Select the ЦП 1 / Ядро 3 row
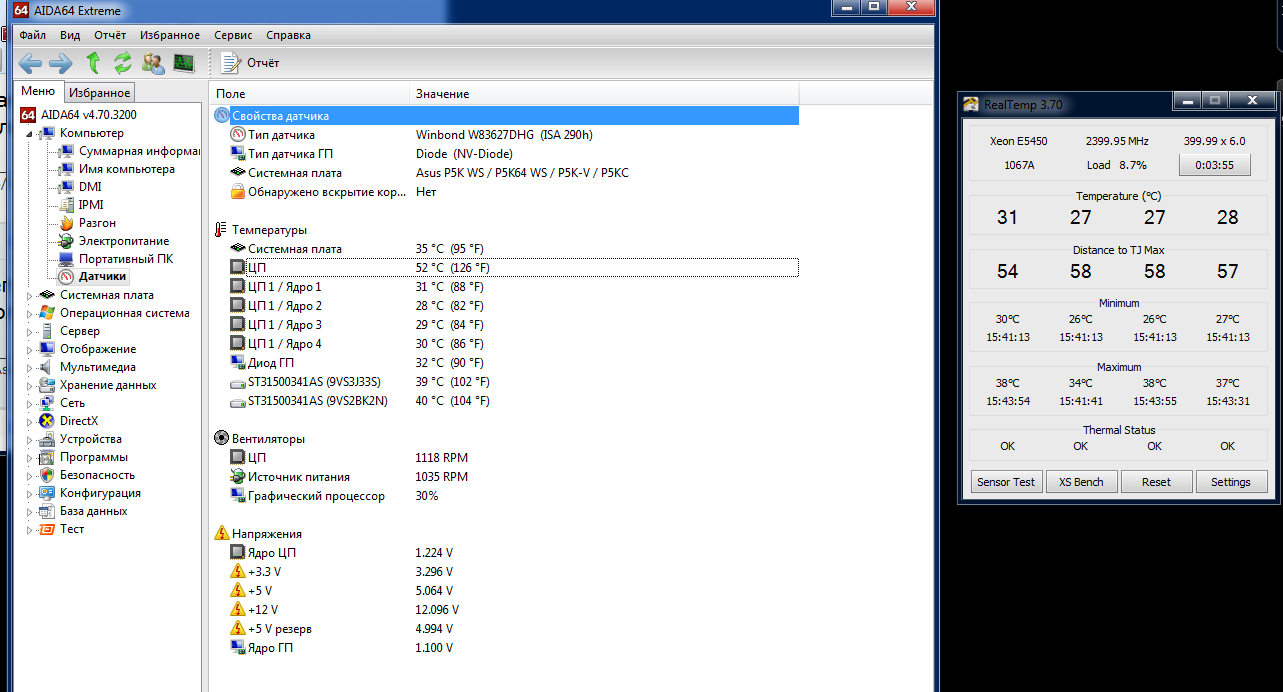 (x=506, y=325)
